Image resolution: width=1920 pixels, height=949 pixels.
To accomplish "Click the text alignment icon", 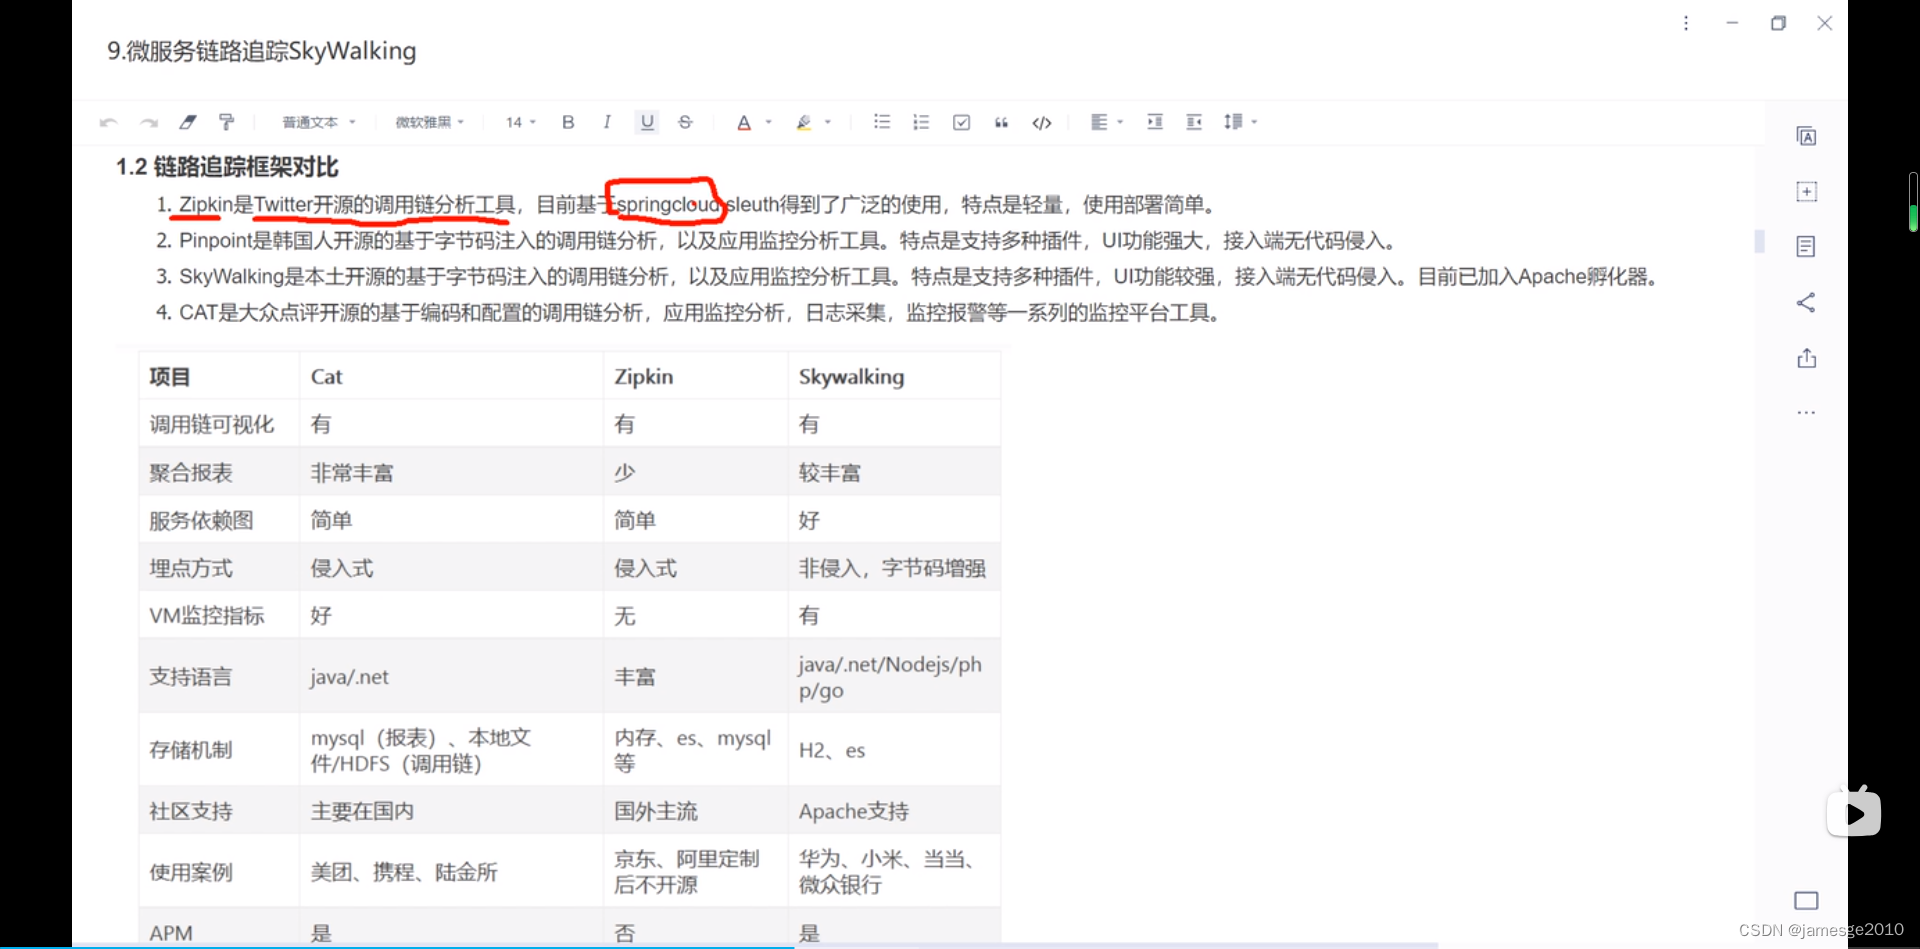I will pyautogui.click(x=1099, y=122).
